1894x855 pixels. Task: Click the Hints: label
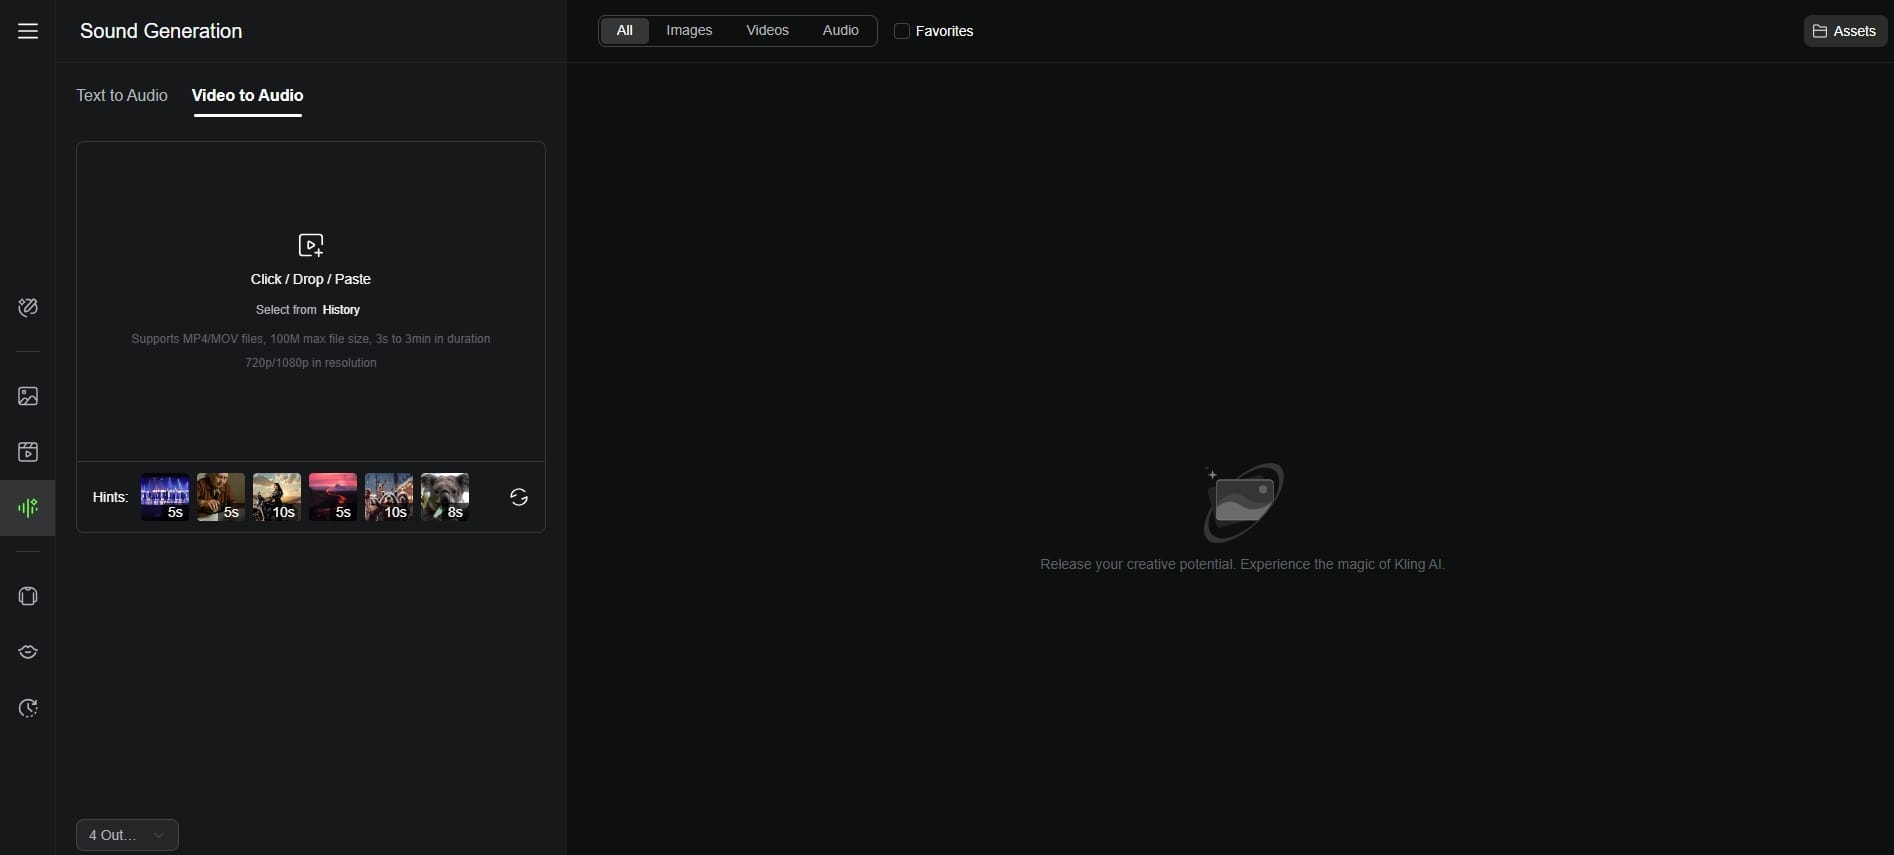(110, 497)
